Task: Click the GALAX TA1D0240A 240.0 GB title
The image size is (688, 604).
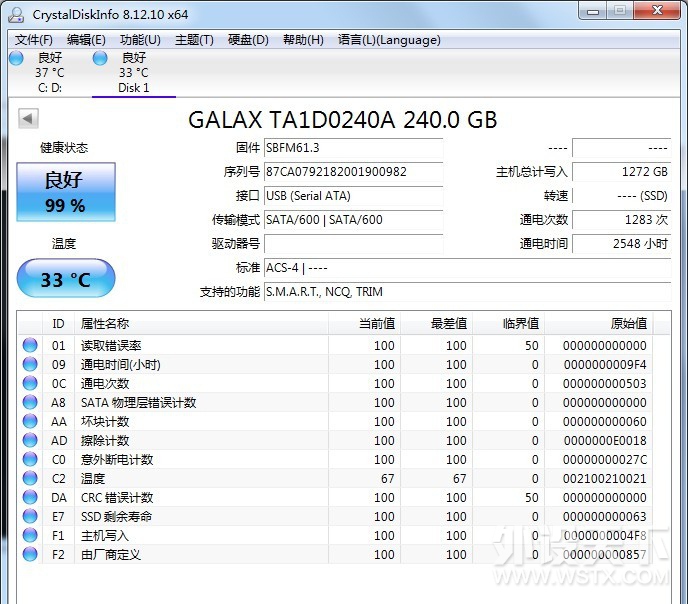Action: point(343,120)
